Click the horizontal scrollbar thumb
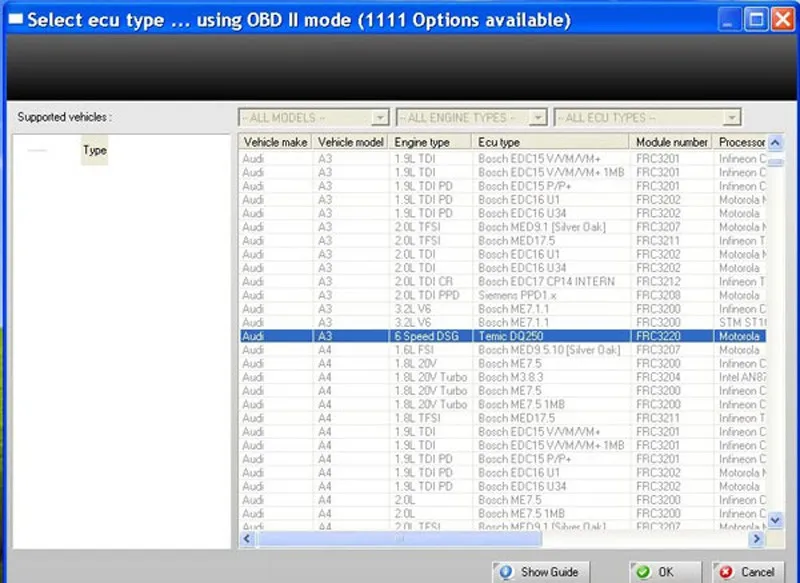800x583 pixels. point(399,539)
